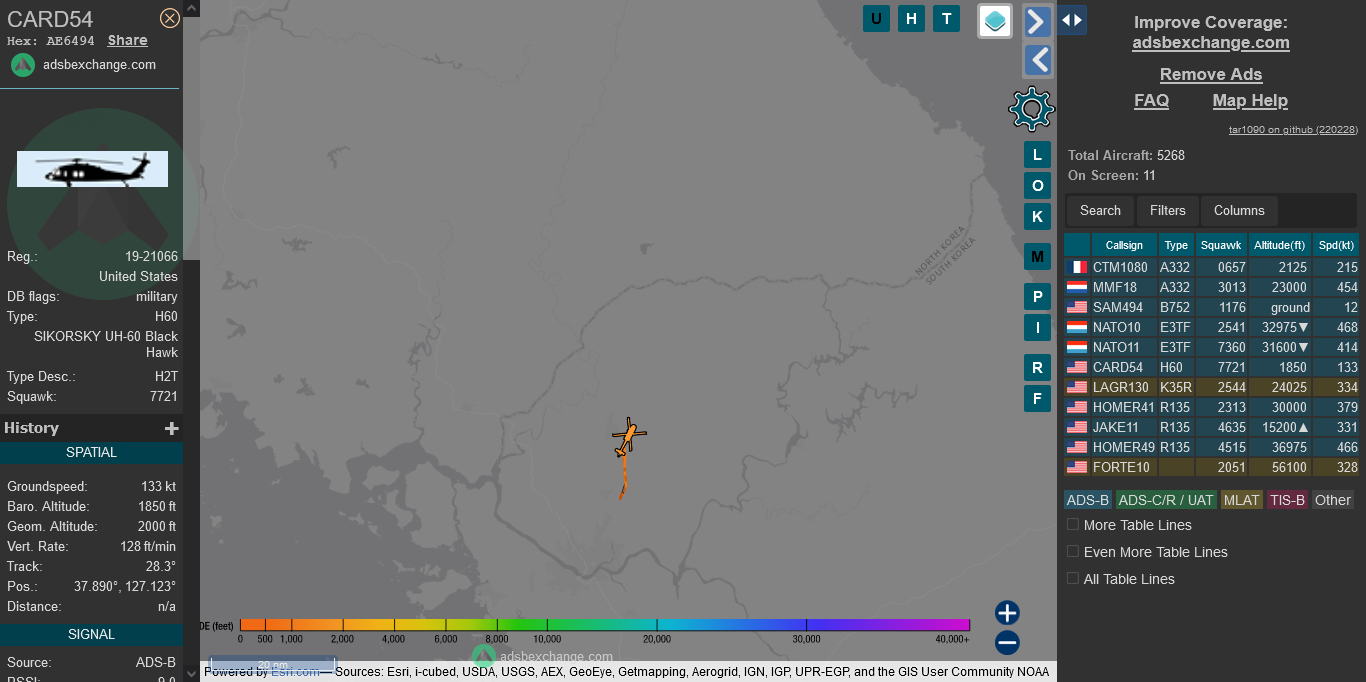Open tar1090 on github link

[x=1293, y=130]
